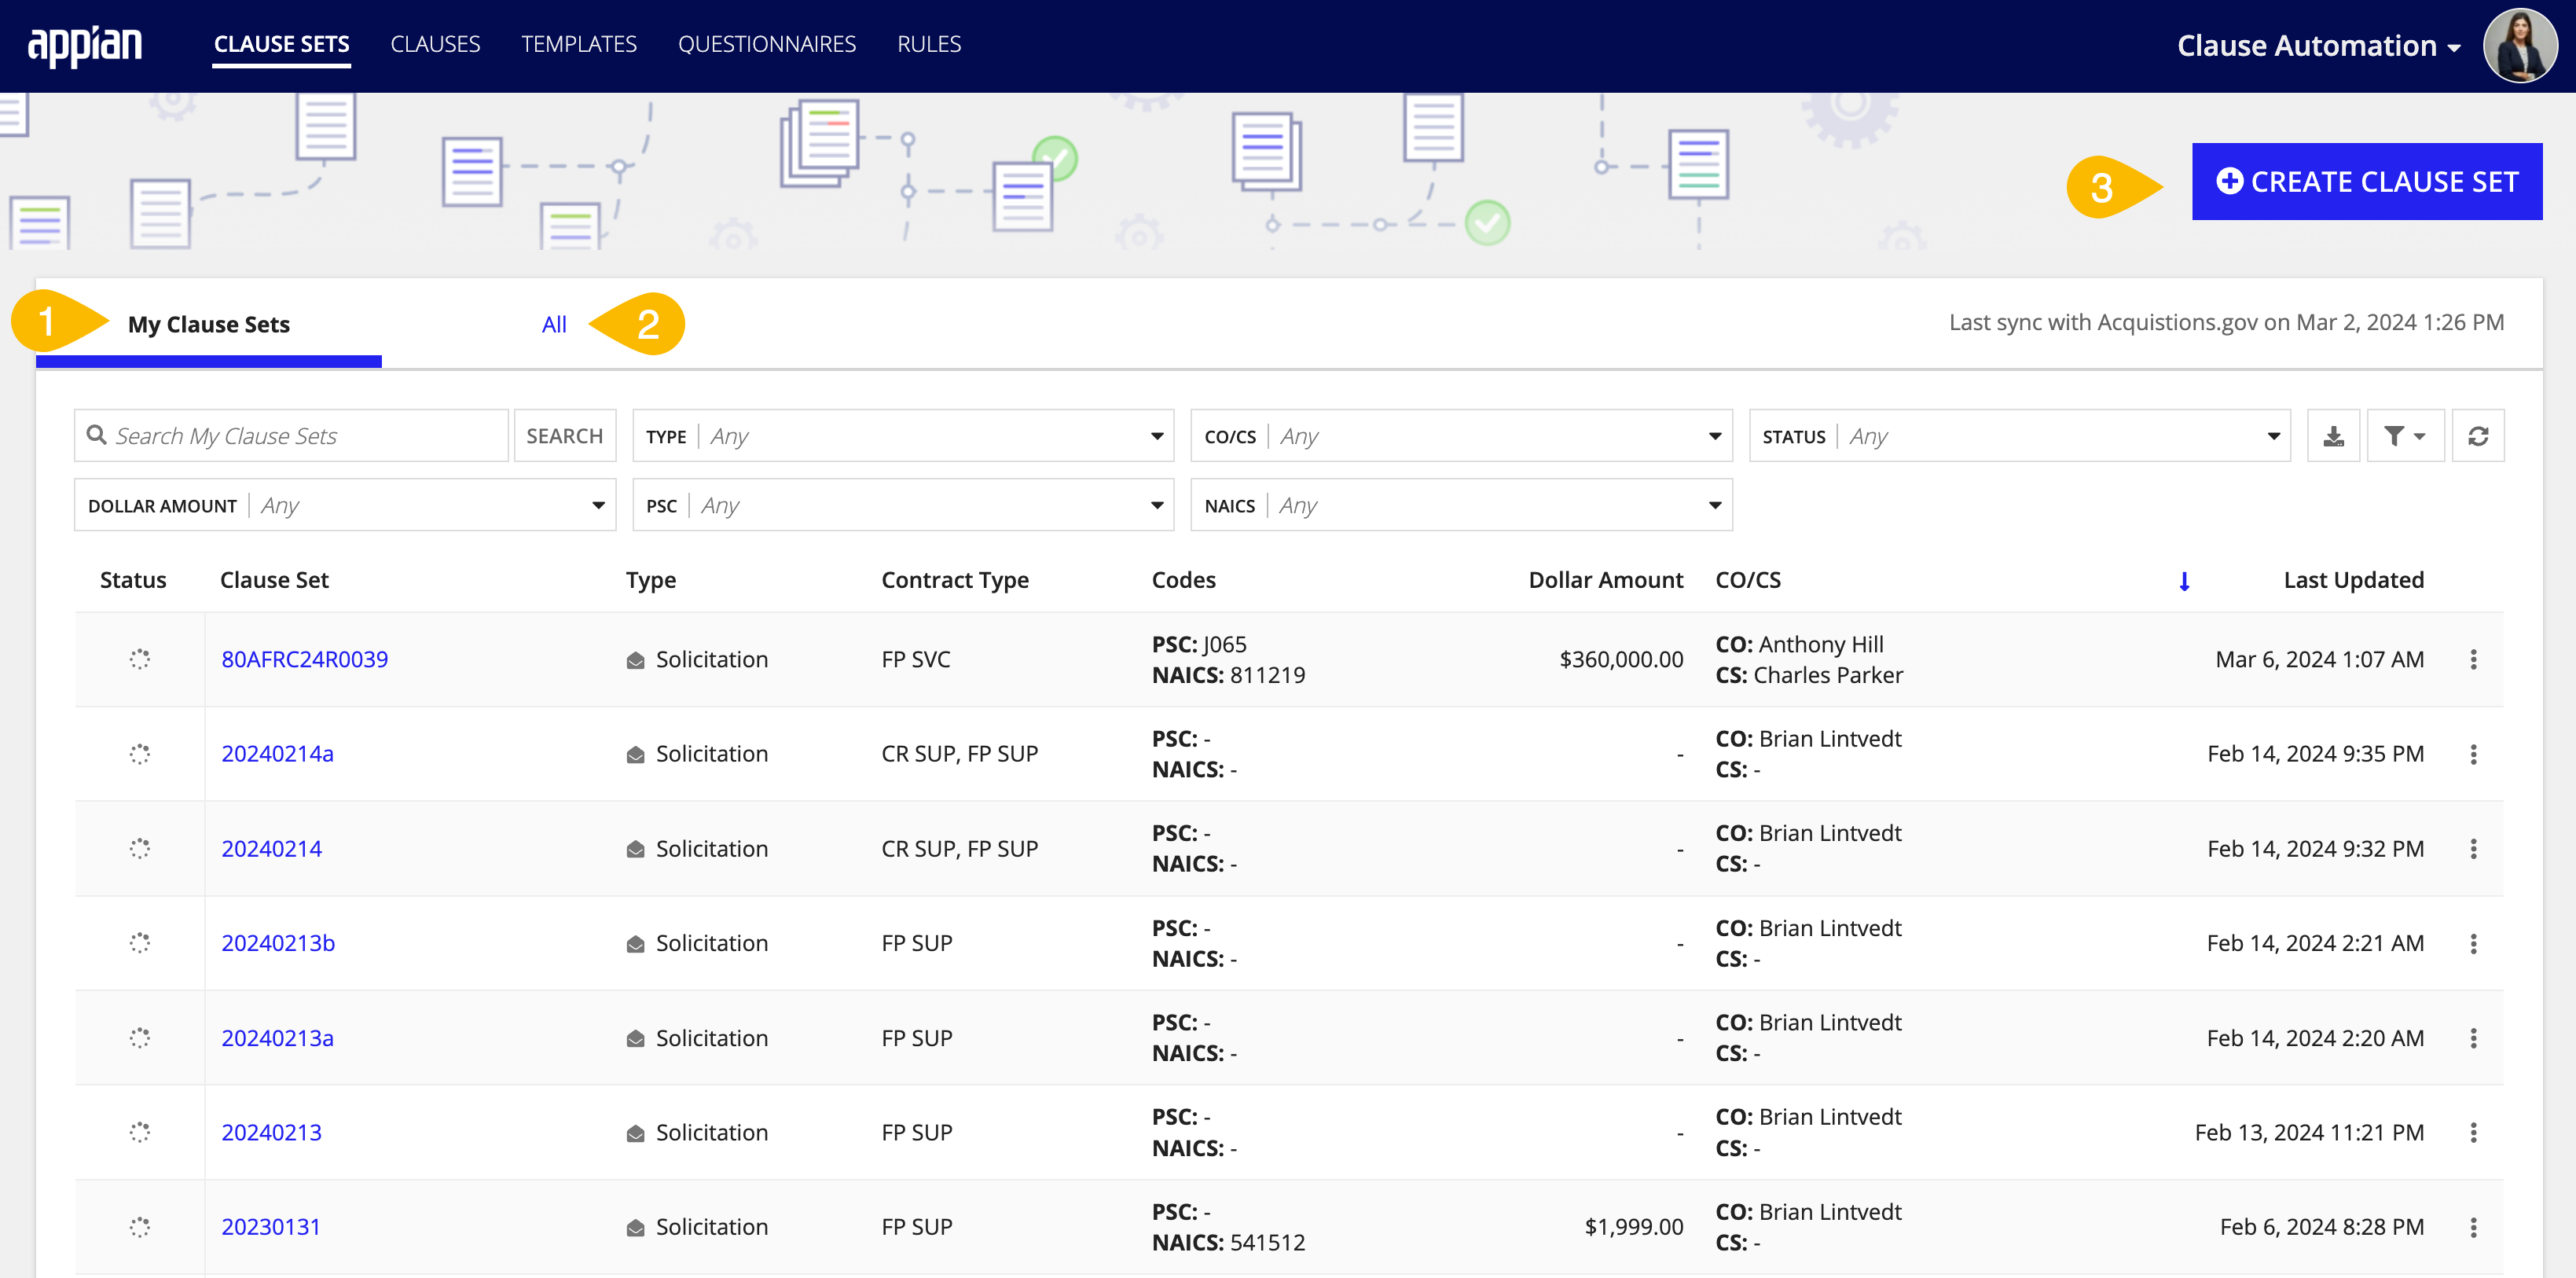Open the CLAUSES navigation item
This screenshot has height=1278, width=2576.
pos(435,44)
